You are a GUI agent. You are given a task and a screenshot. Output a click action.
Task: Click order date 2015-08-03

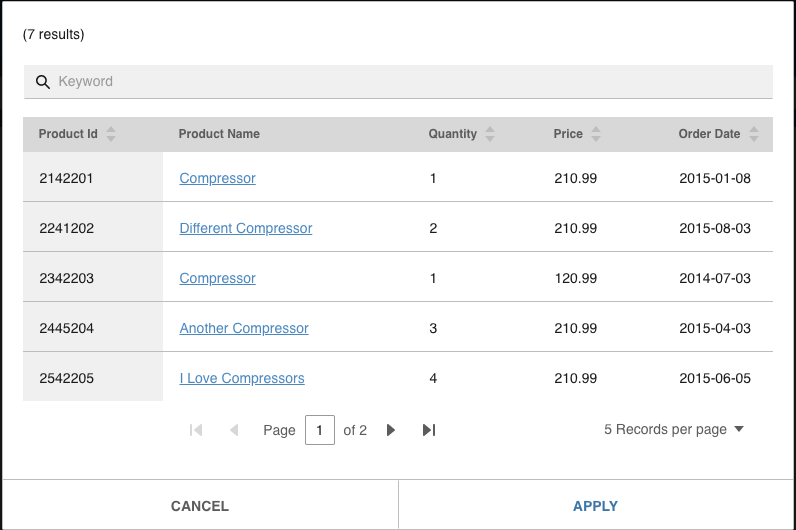(715, 228)
